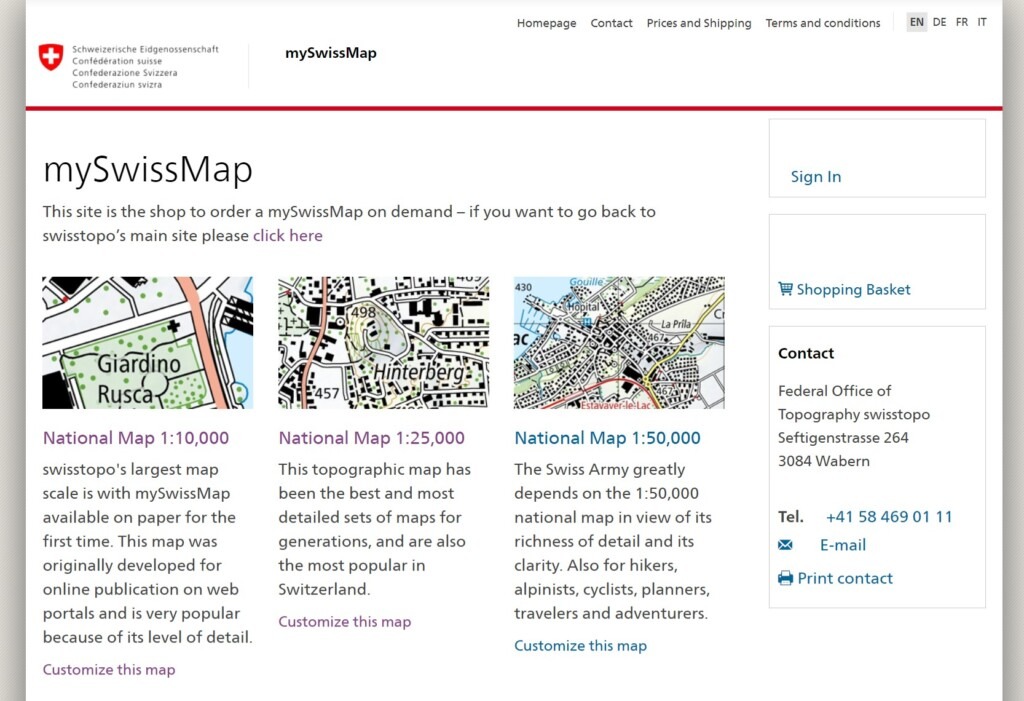
Task: Click the shopping cart icon
Action: 785,289
